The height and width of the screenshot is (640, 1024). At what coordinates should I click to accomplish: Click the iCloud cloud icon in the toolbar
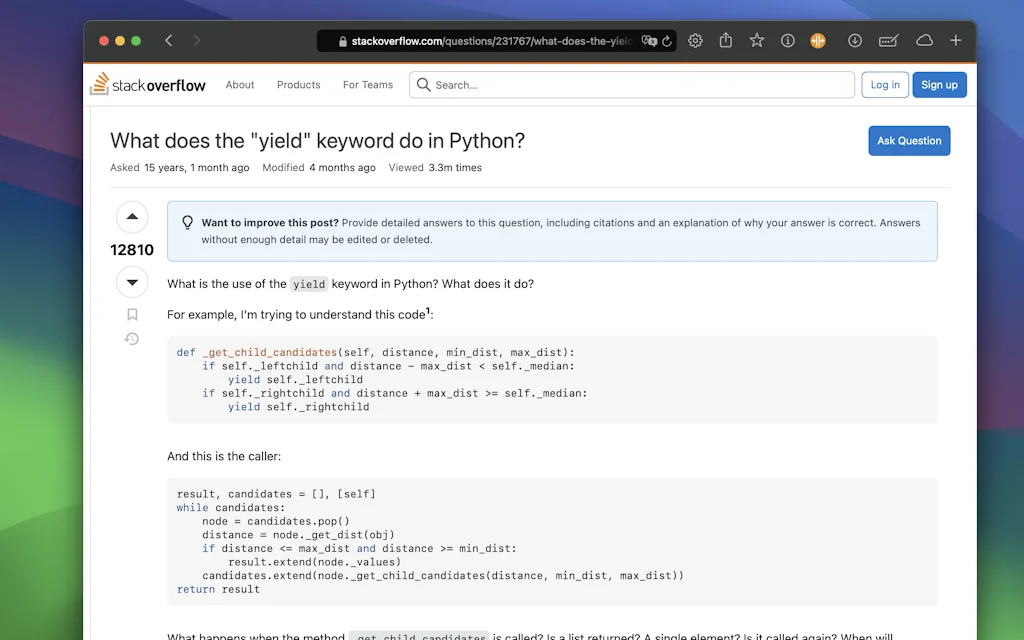[x=924, y=41]
